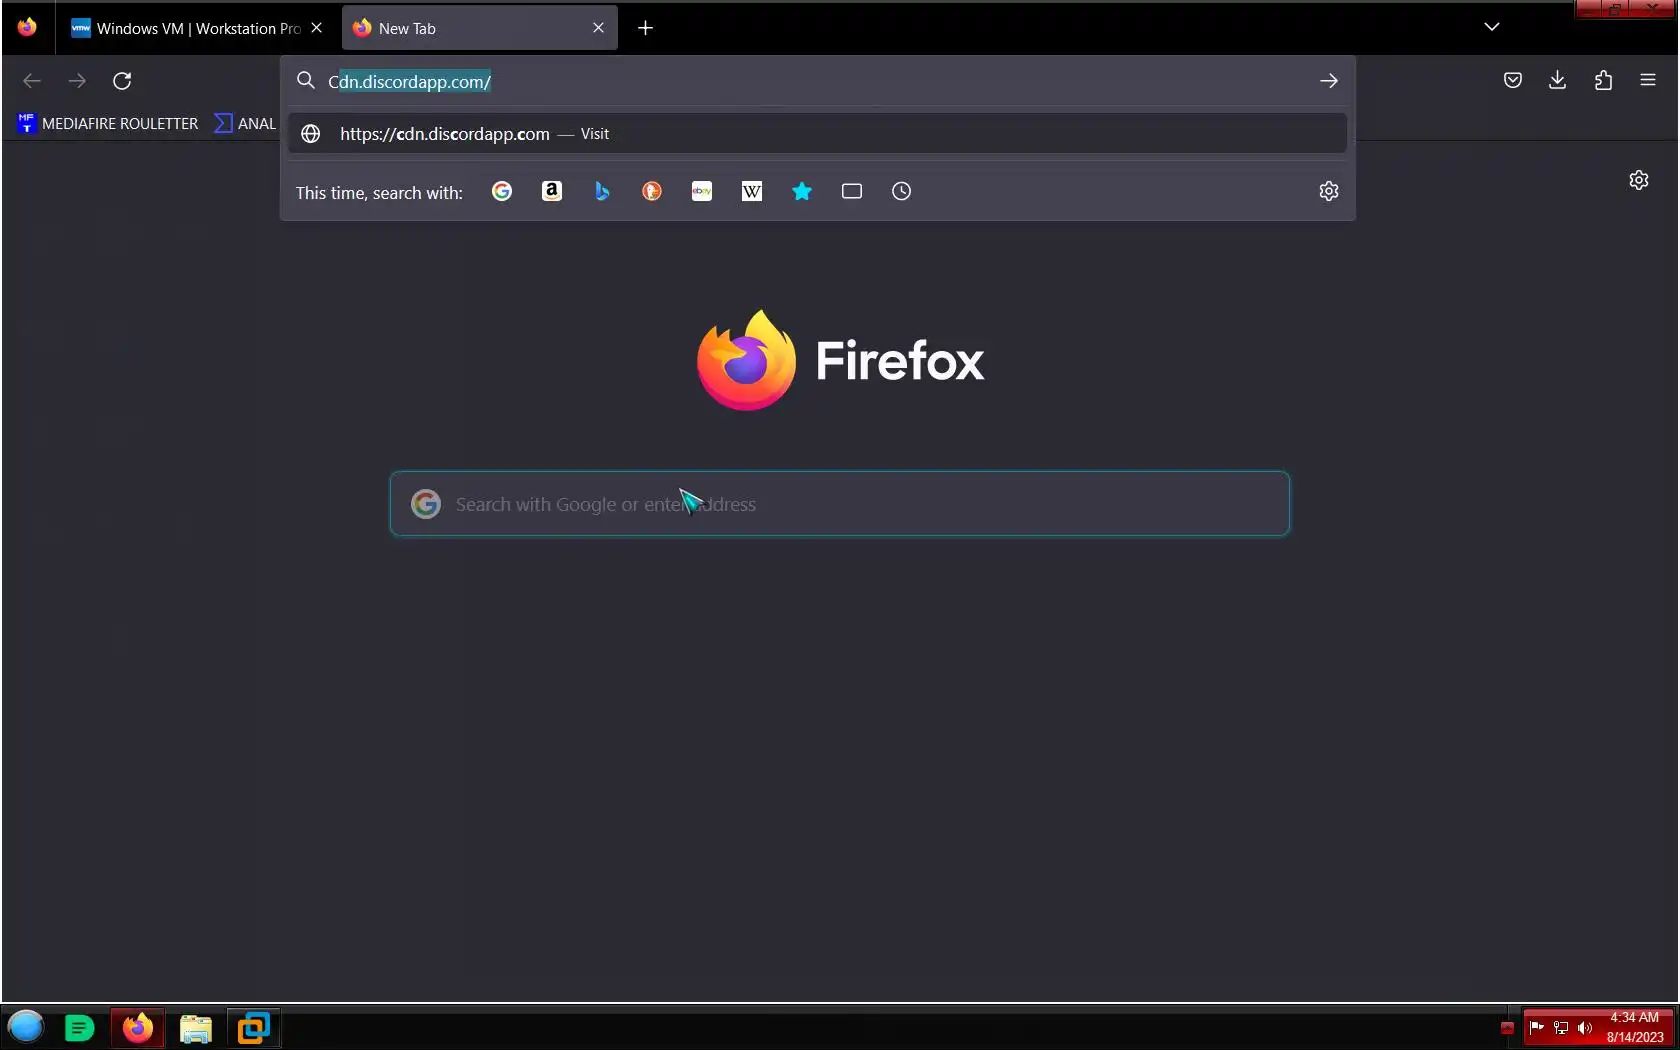Close the Windows VM Workstation Pro tab

pos(317,28)
